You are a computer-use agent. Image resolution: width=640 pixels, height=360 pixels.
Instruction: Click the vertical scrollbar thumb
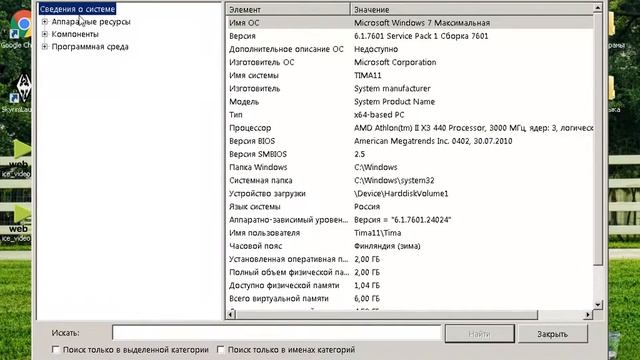[598, 139]
